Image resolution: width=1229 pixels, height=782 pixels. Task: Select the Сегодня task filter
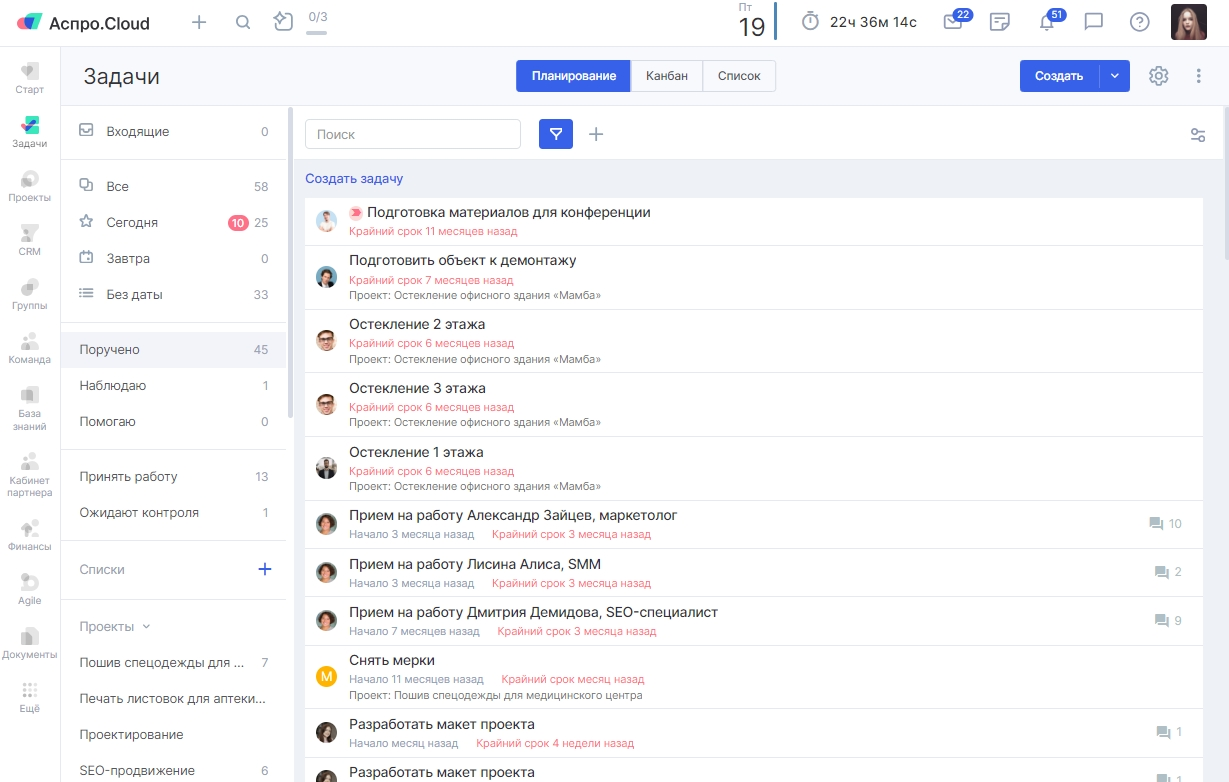(x=132, y=223)
